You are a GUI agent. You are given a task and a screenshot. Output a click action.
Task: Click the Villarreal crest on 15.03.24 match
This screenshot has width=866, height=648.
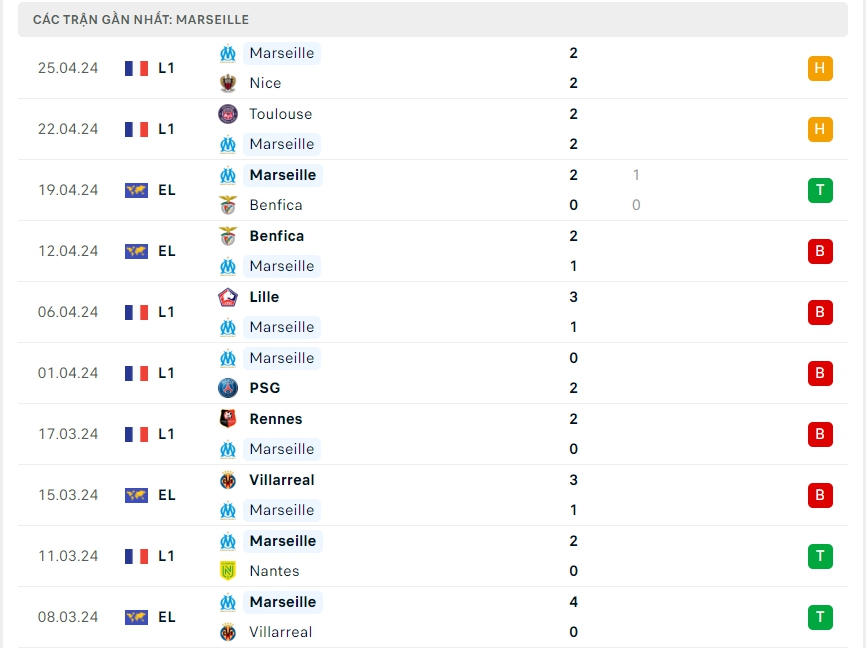[x=228, y=480]
